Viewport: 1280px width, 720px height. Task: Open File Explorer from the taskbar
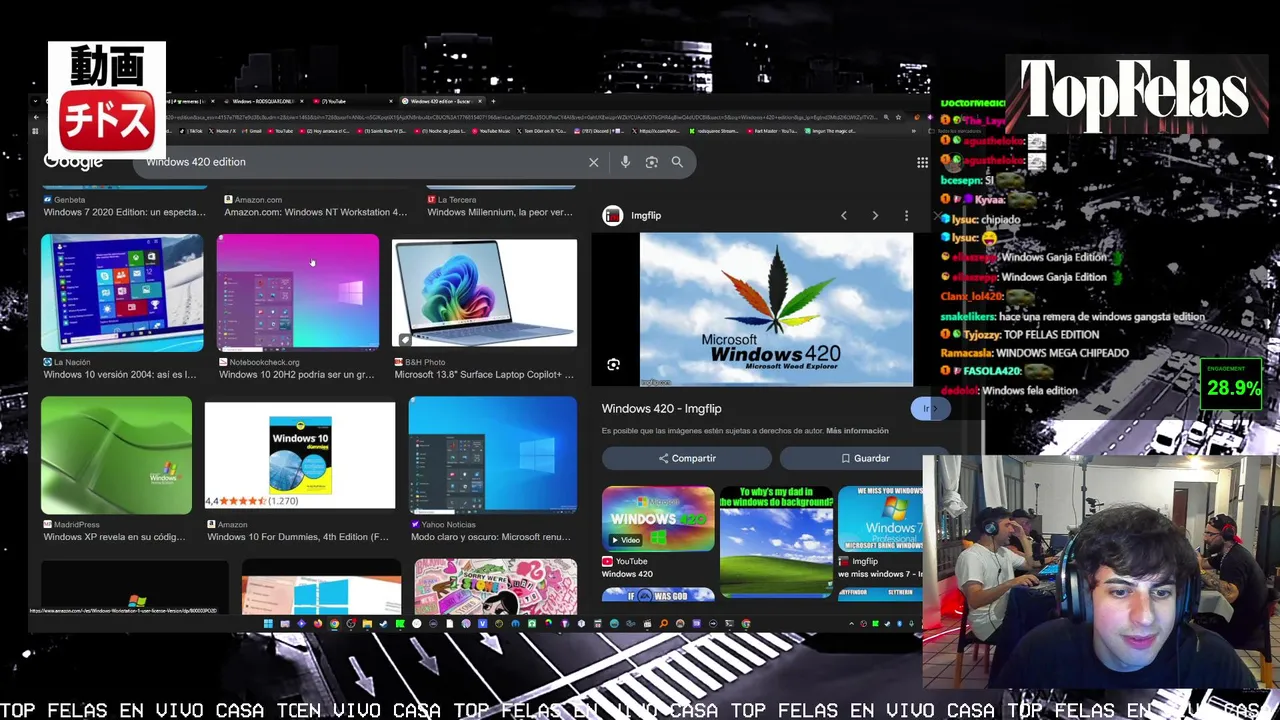pos(367,624)
